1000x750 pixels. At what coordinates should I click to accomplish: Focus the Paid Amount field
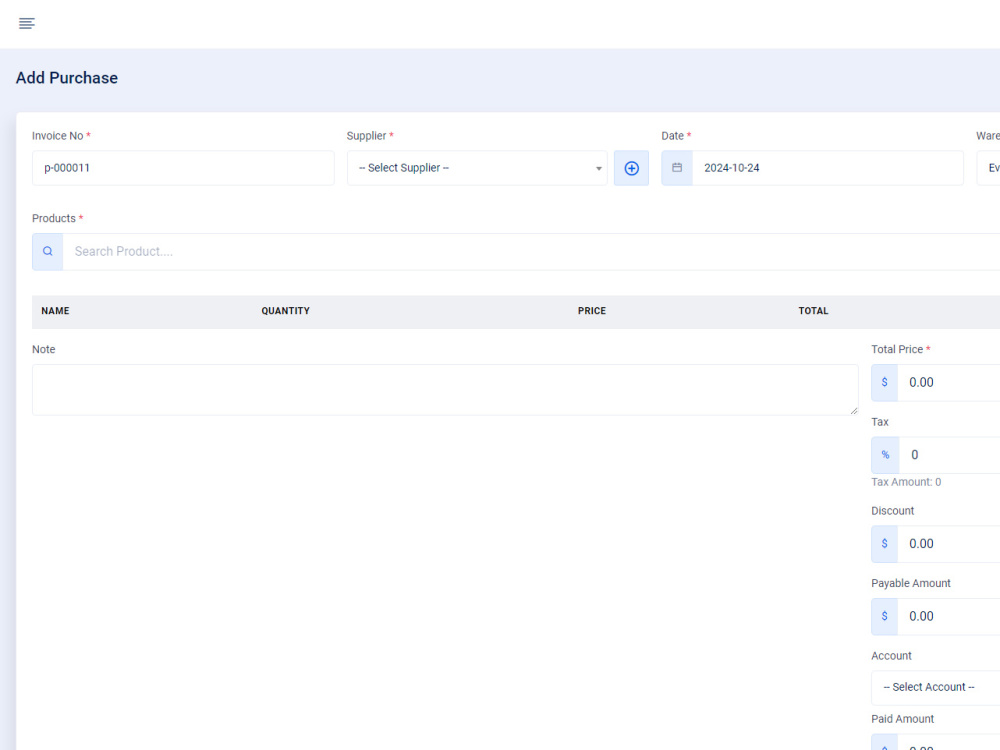pos(949,742)
